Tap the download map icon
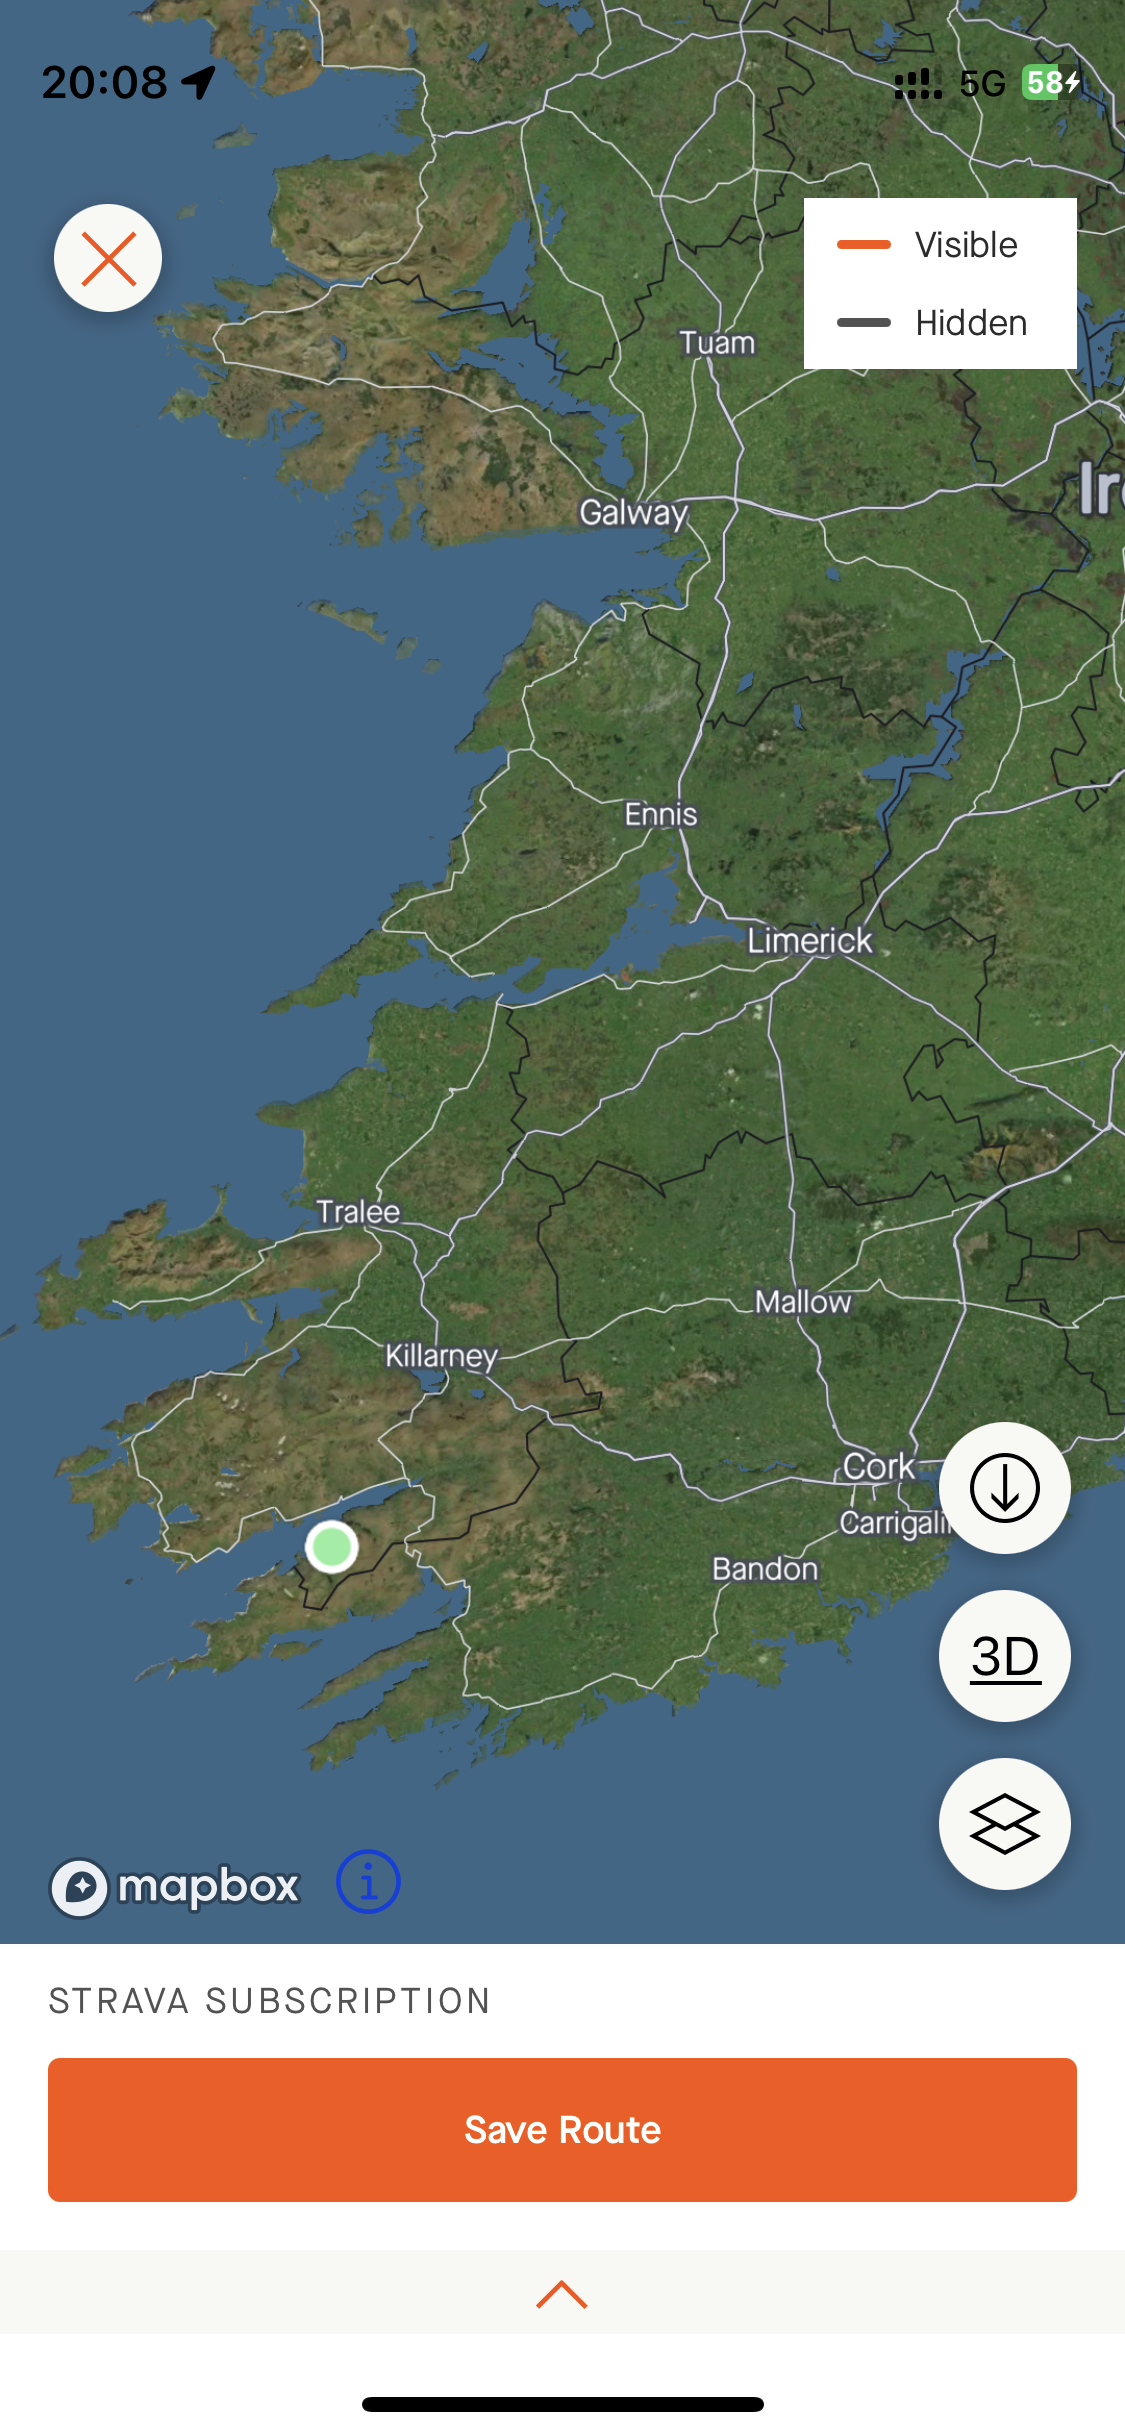1125x2436 pixels. [1004, 1488]
